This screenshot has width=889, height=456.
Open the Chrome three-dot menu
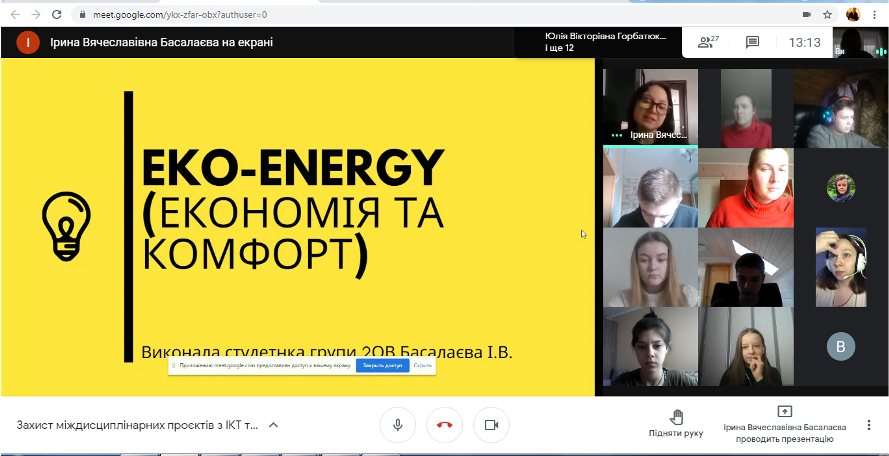pos(875,15)
